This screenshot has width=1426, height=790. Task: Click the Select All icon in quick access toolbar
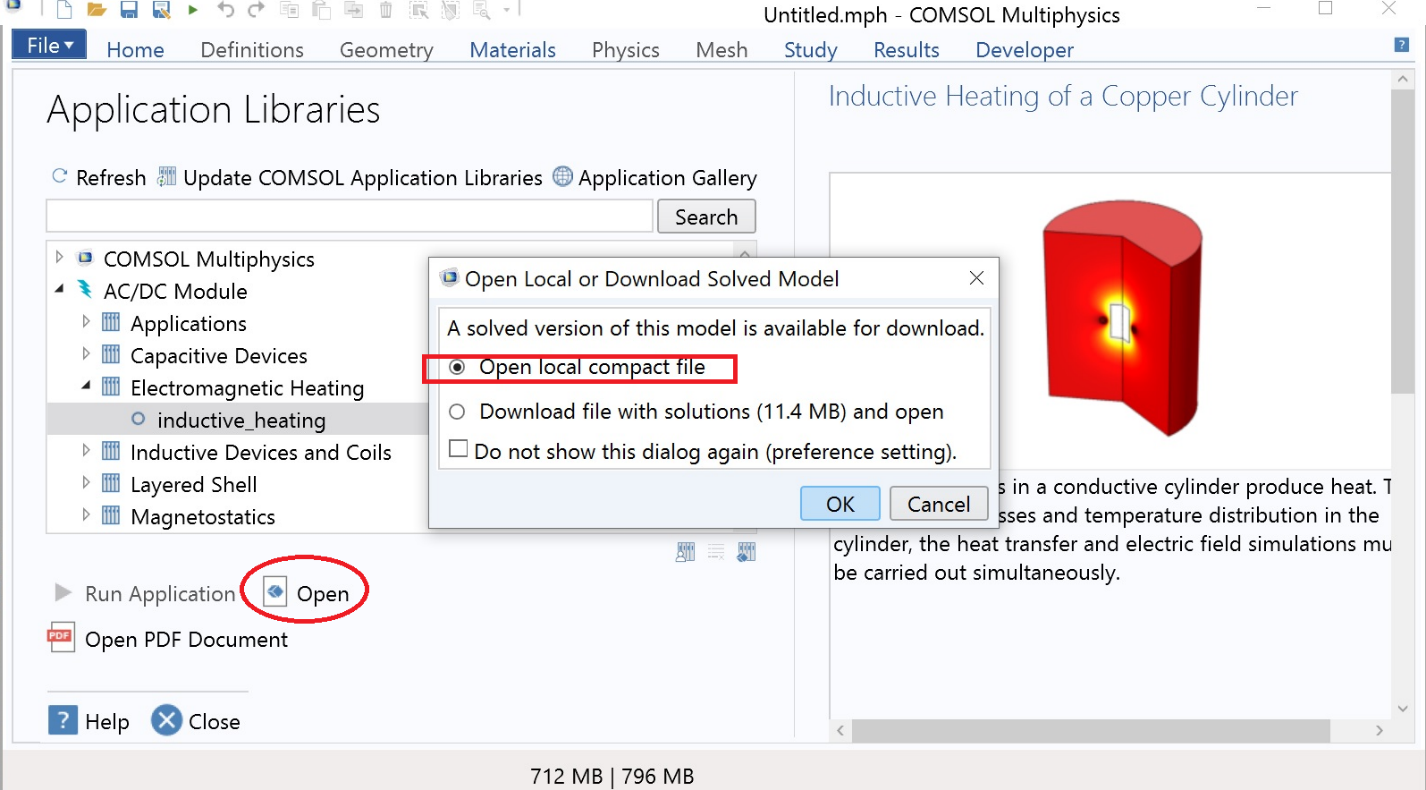coord(419,11)
